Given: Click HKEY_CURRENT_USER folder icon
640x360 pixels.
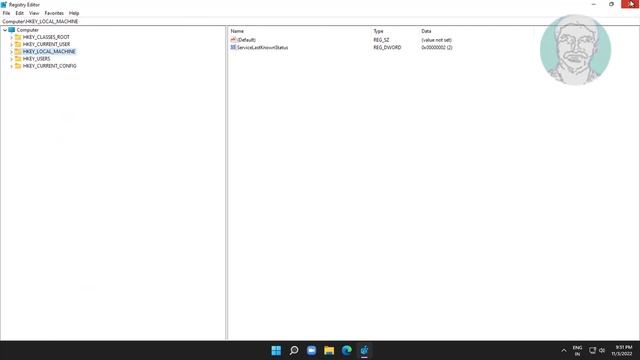Looking at the screenshot, I should tap(18, 44).
